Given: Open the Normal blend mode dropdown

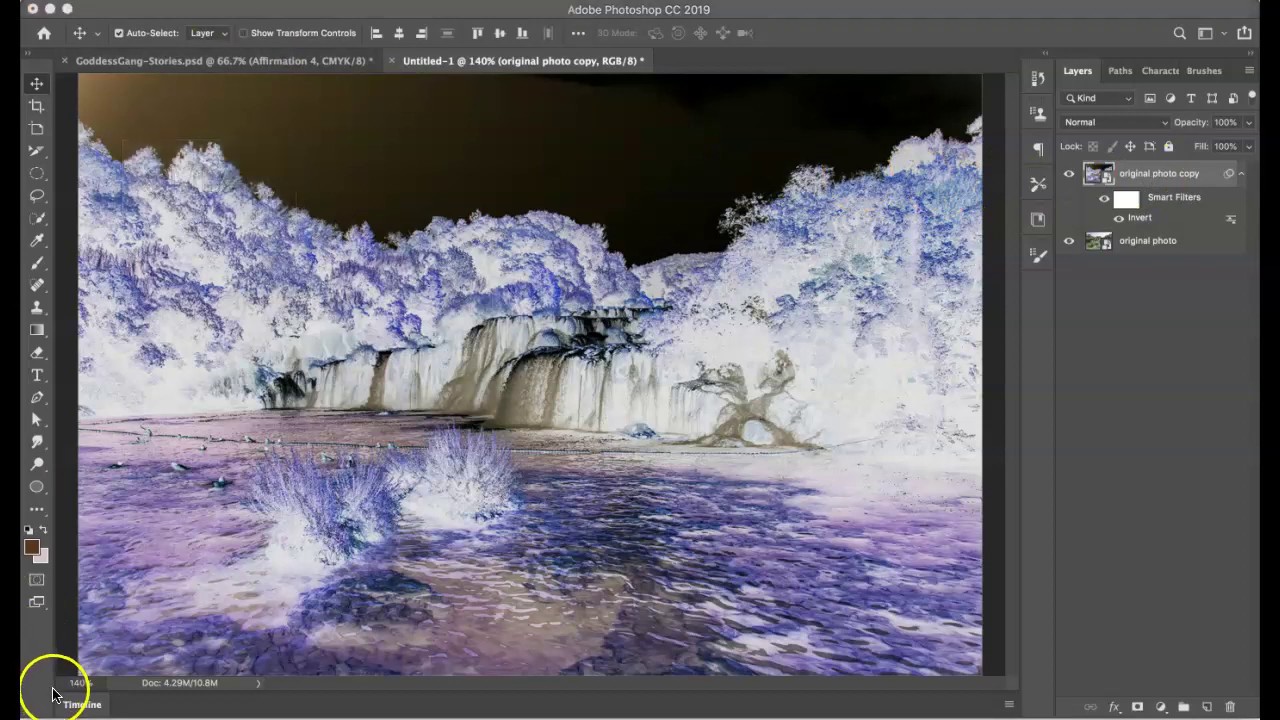Looking at the screenshot, I should click(x=1114, y=122).
